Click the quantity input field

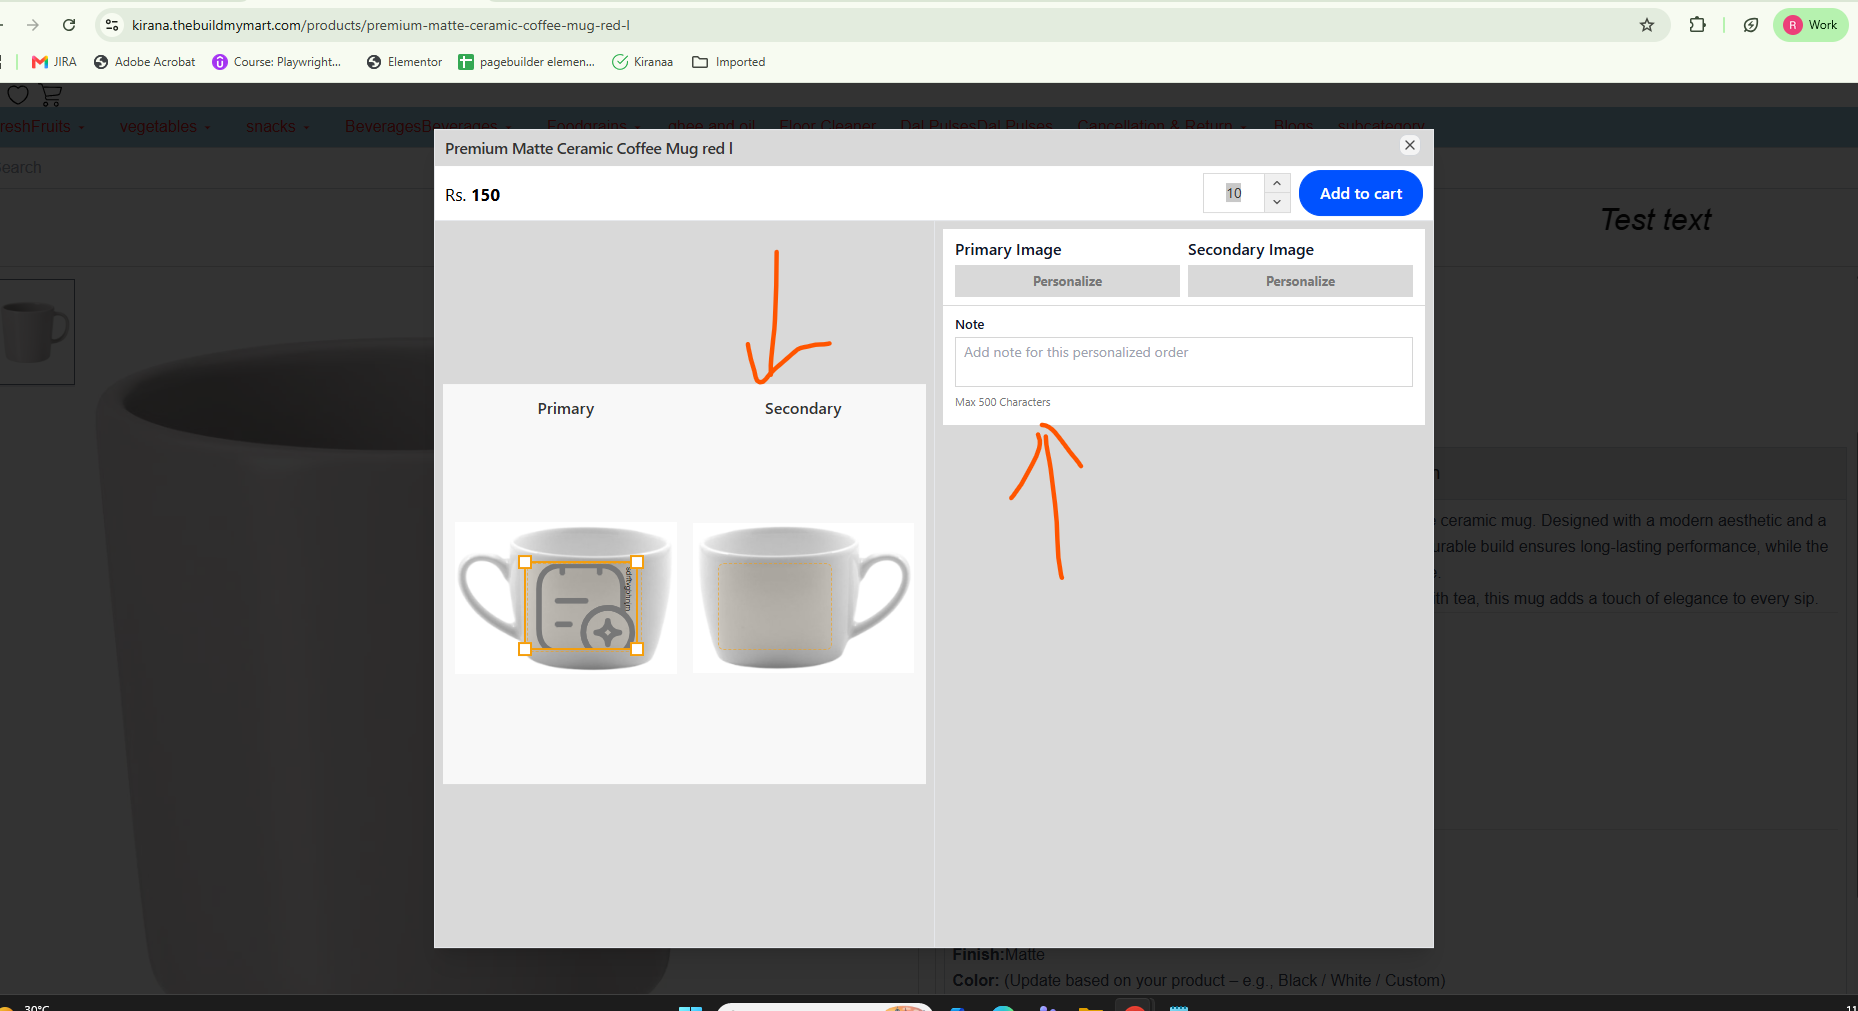click(1235, 193)
